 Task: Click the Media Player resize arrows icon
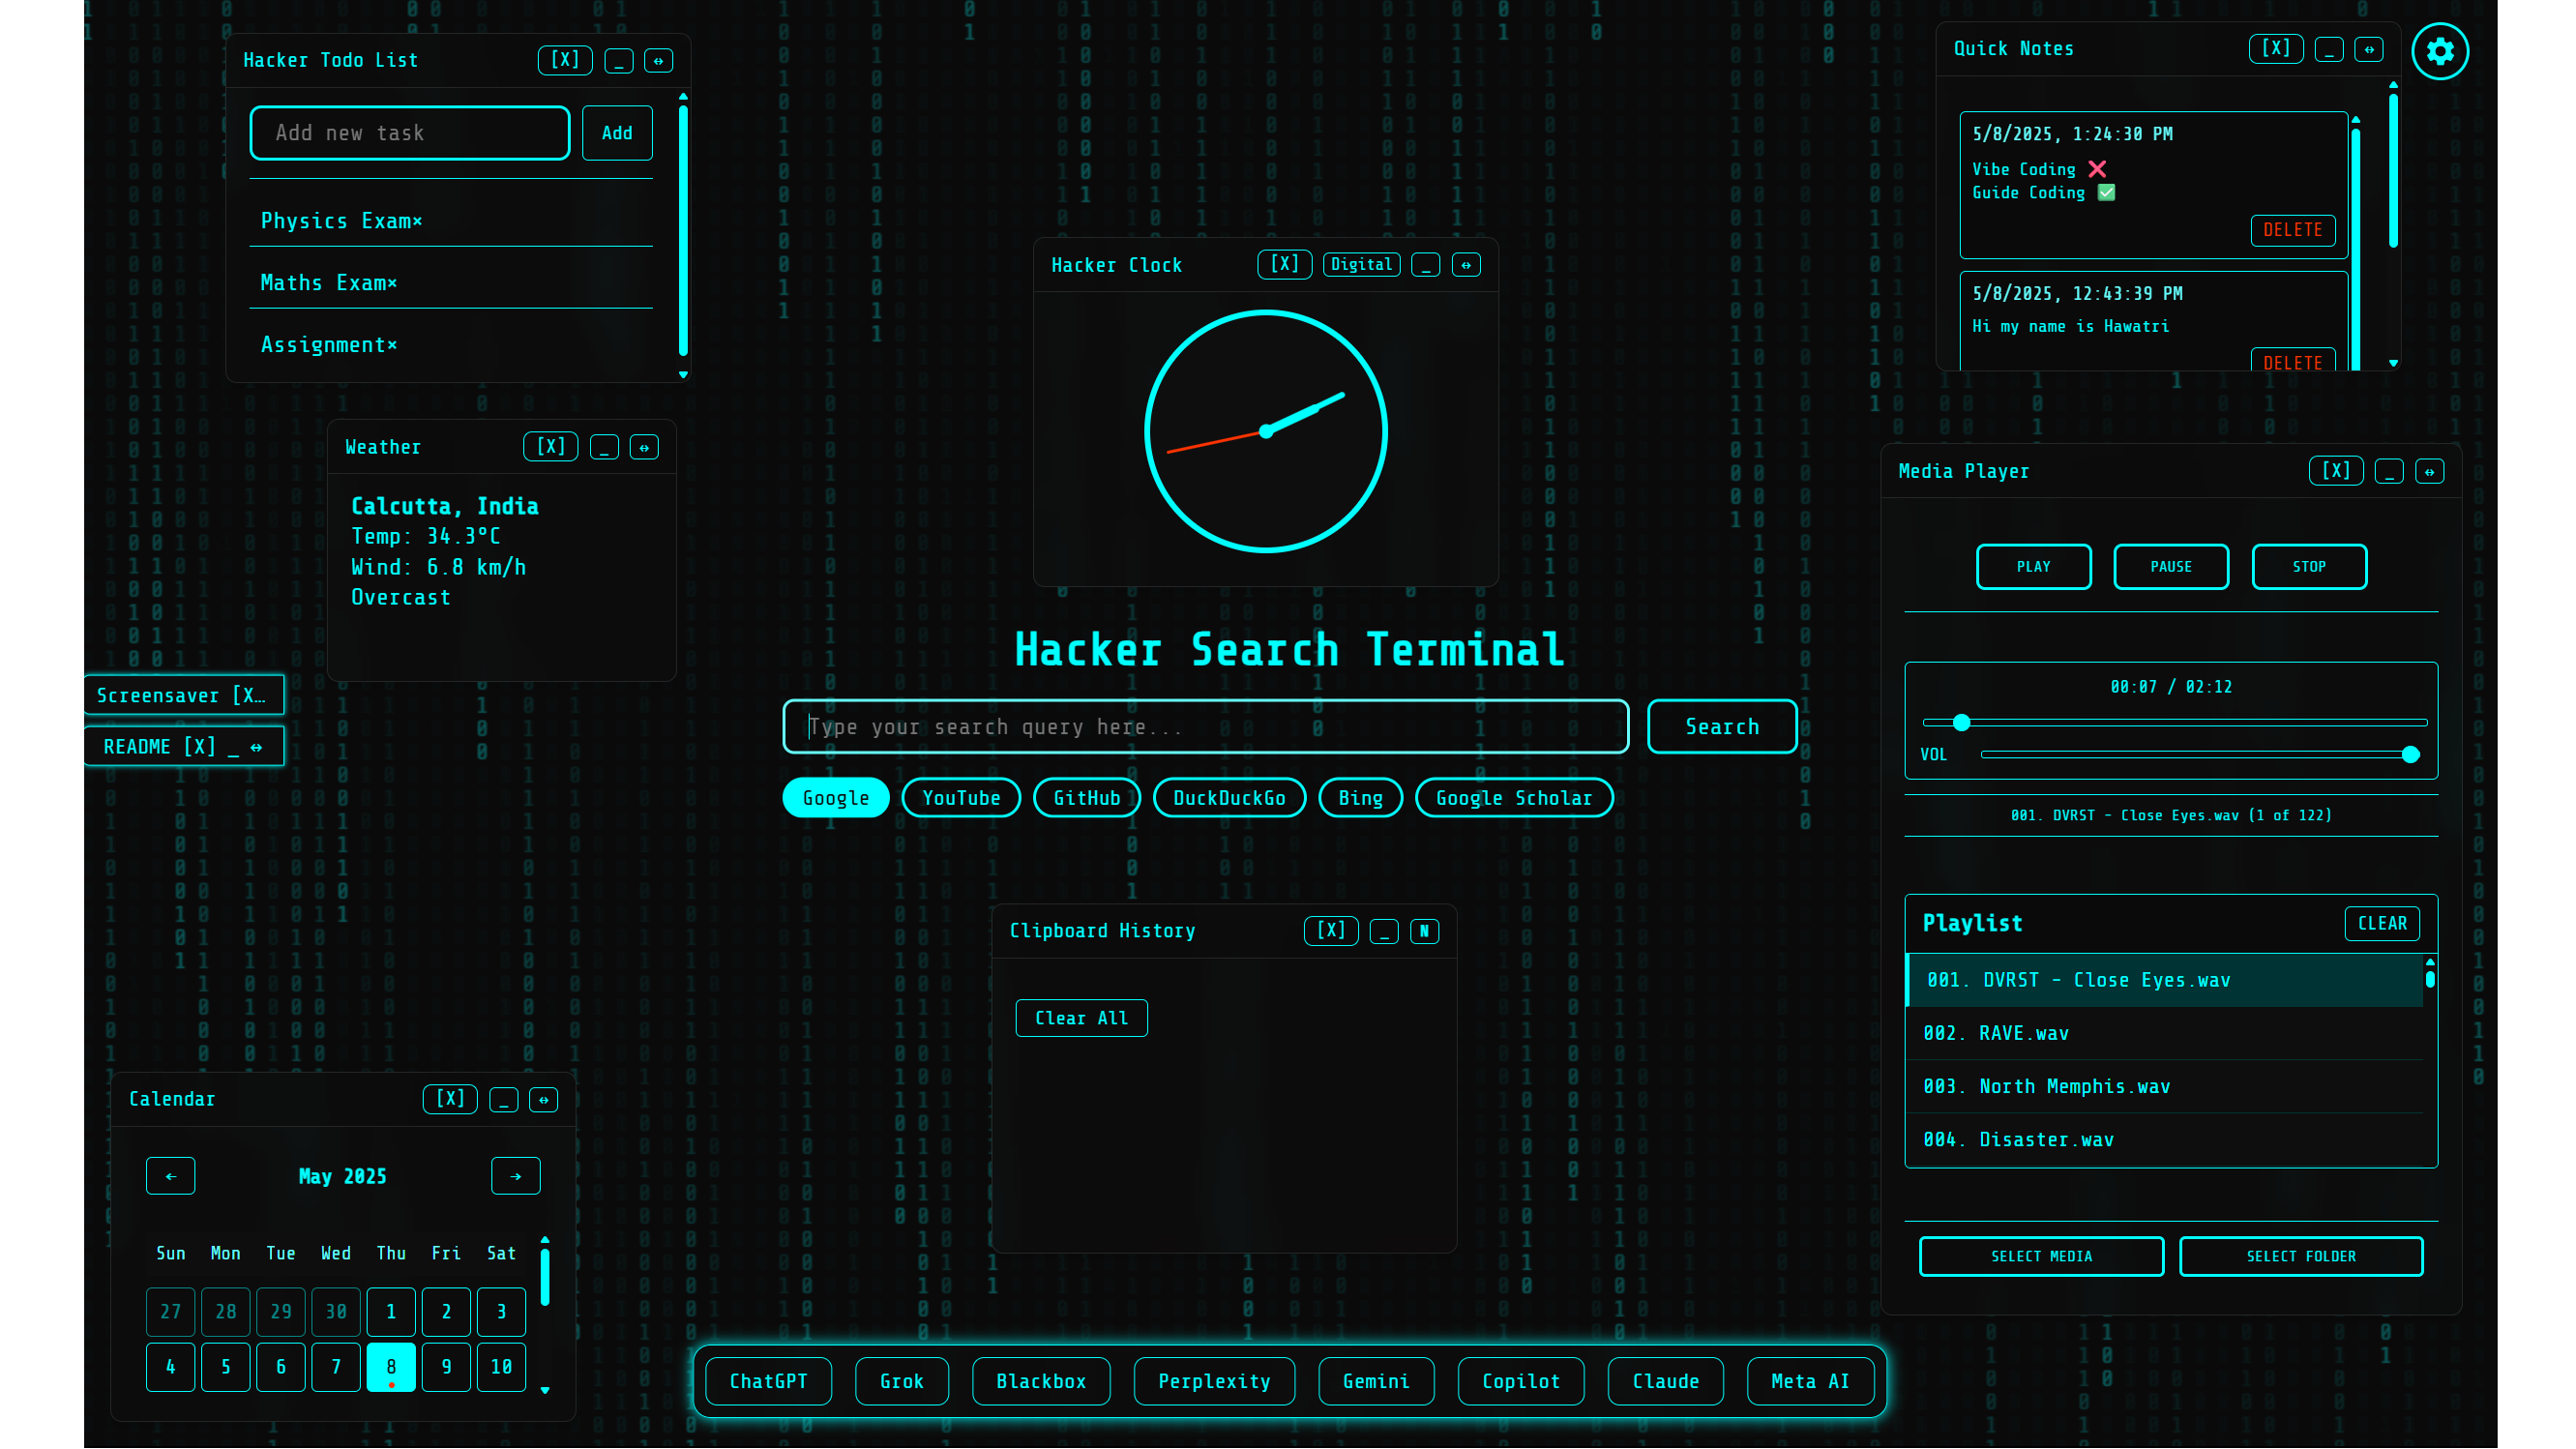click(2429, 472)
